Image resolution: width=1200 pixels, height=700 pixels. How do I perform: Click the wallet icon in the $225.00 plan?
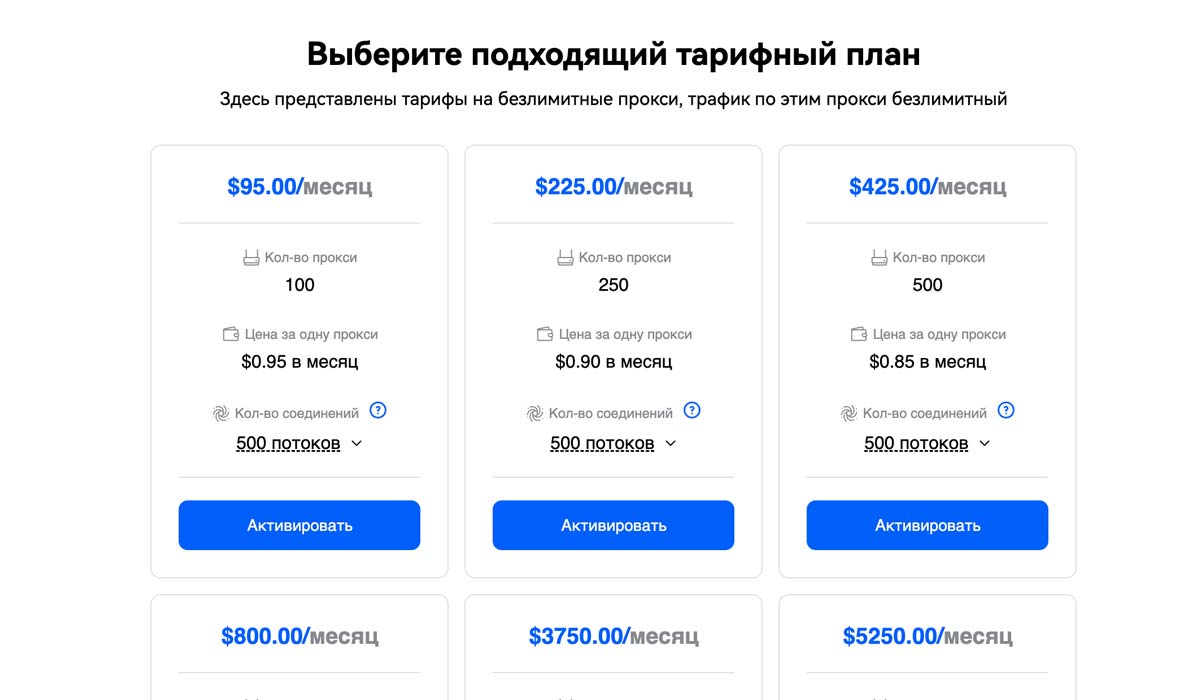(545, 334)
